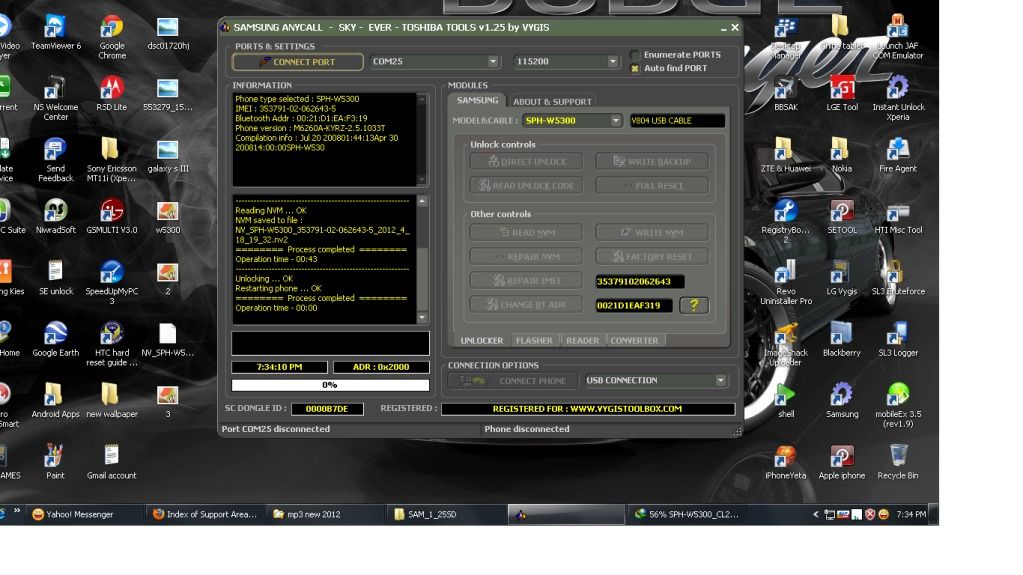Switch to the SAMSUNG module tab
The image size is (1023, 575).
(477, 101)
